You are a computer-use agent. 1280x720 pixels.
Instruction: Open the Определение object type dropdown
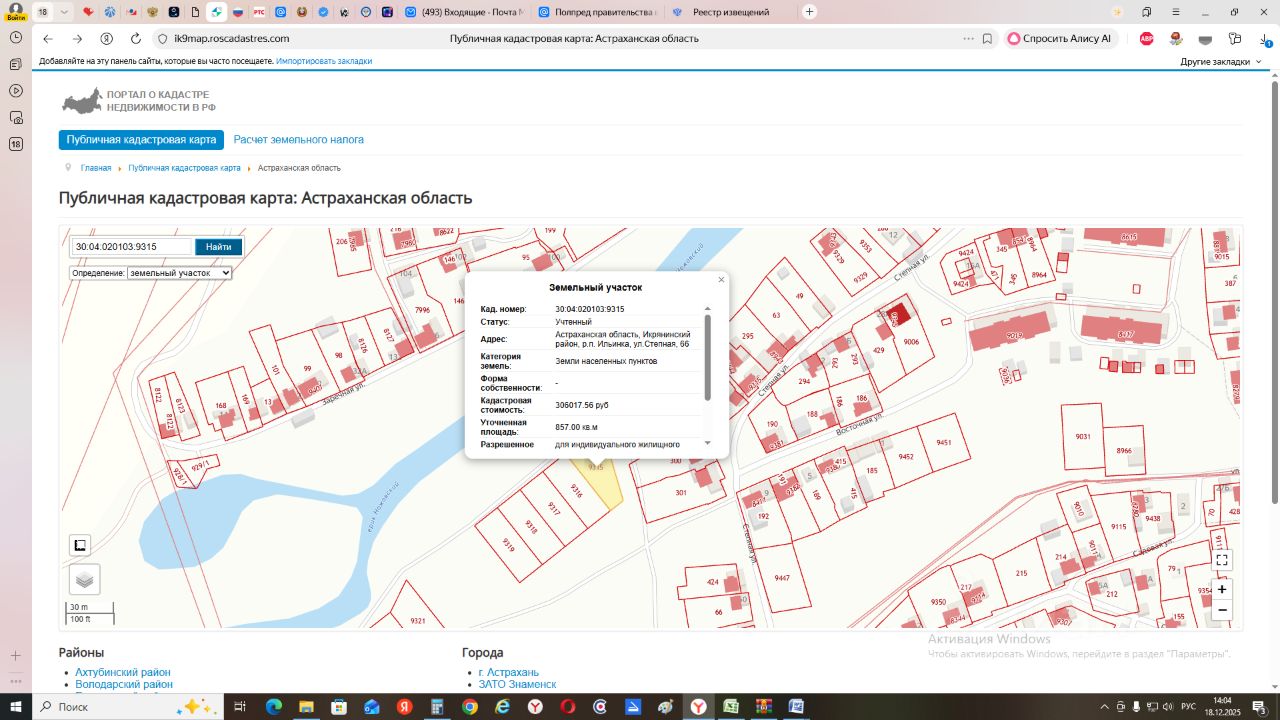(179, 273)
